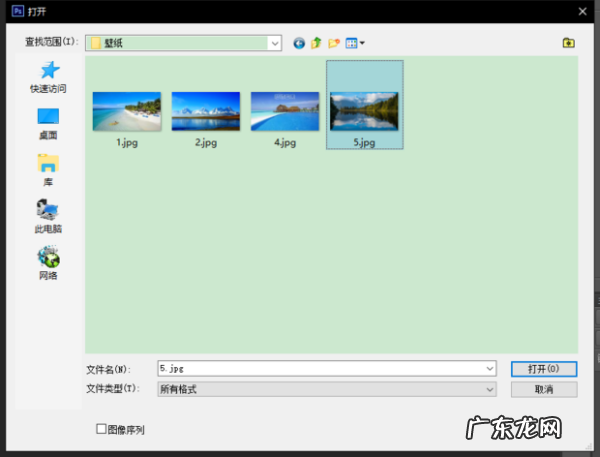Create a new folder icon
Image resolution: width=600 pixels, height=457 pixels.
(x=334, y=43)
